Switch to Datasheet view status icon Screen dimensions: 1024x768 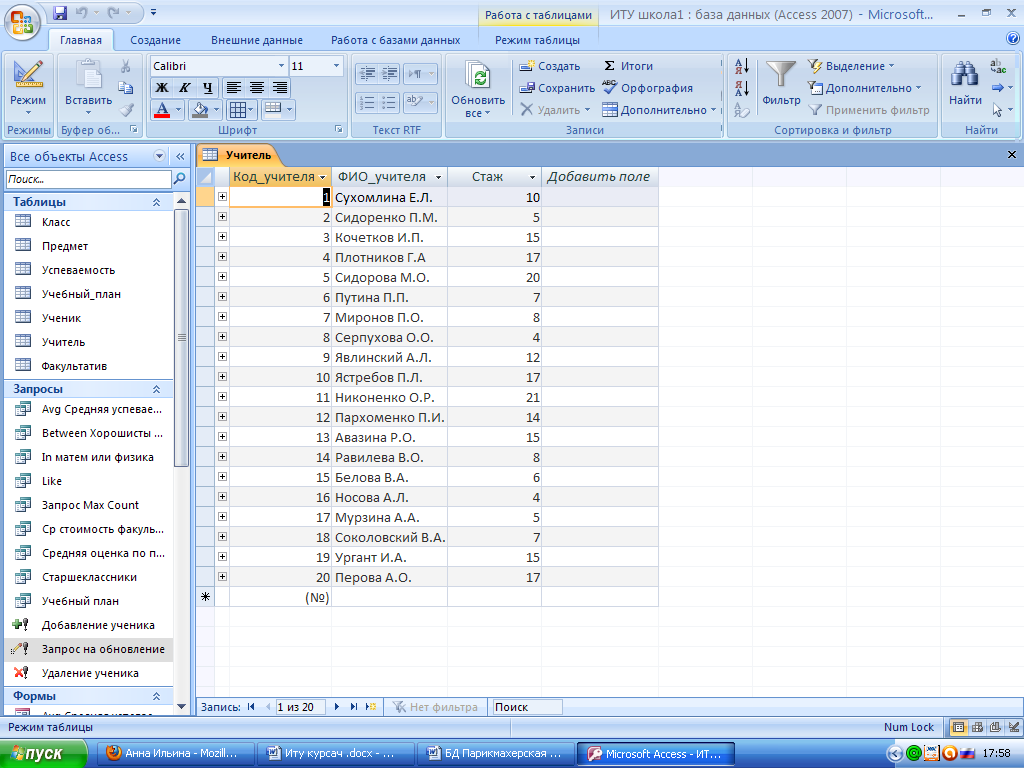(958, 727)
